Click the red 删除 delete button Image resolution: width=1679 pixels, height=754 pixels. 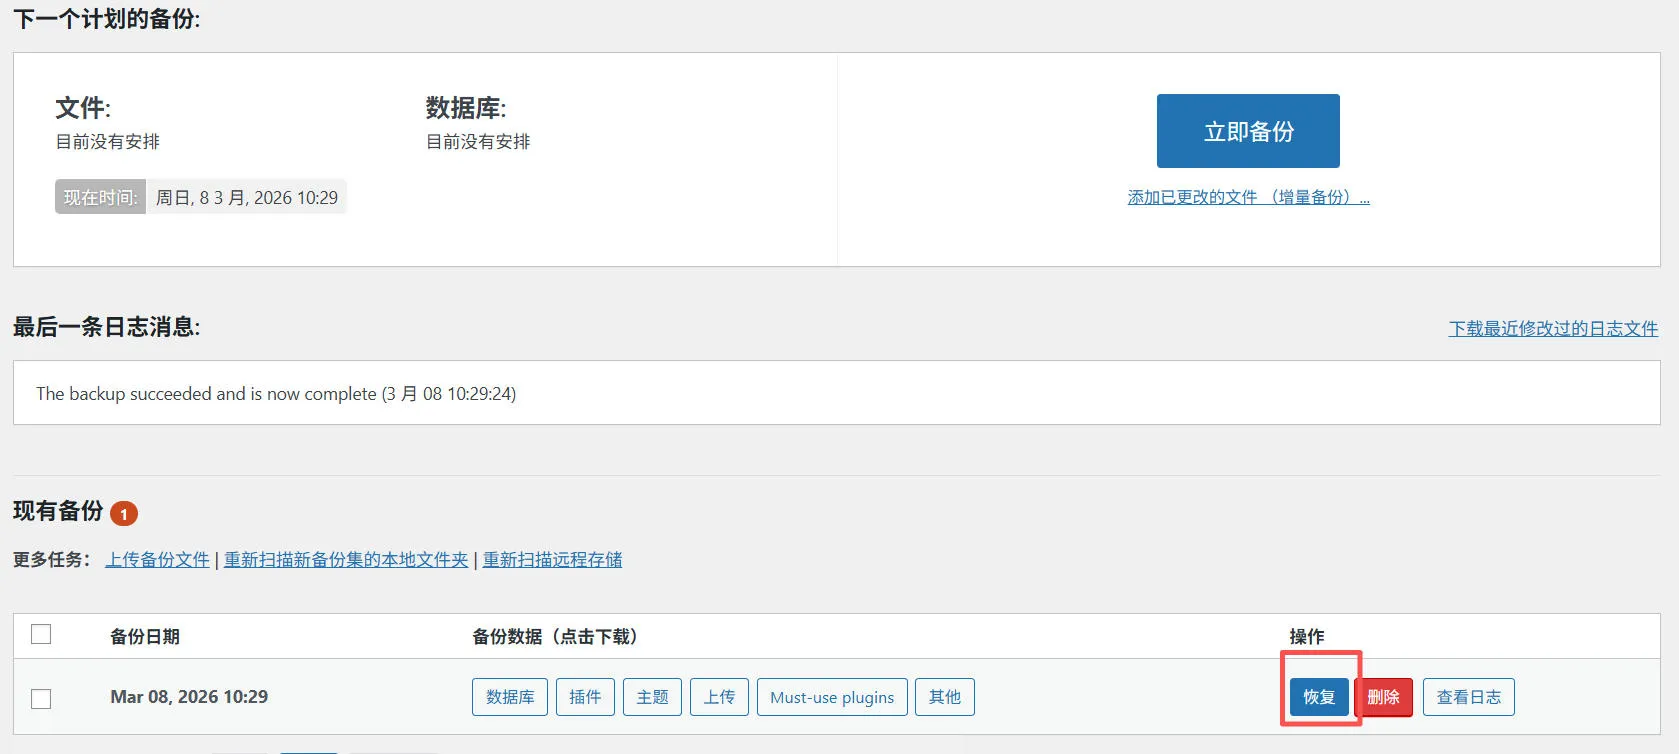tap(1383, 697)
